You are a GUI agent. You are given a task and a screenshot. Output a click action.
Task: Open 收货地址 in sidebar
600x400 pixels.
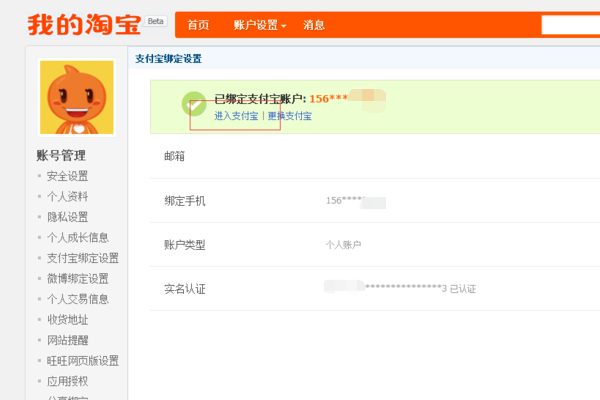(x=67, y=320)
